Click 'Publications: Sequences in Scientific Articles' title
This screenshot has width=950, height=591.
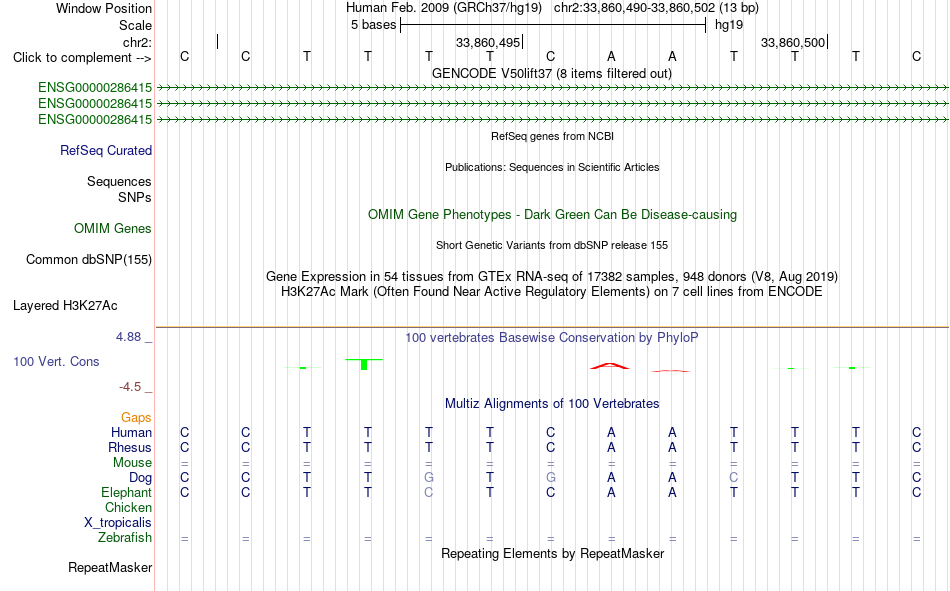(x=552, y=167)
